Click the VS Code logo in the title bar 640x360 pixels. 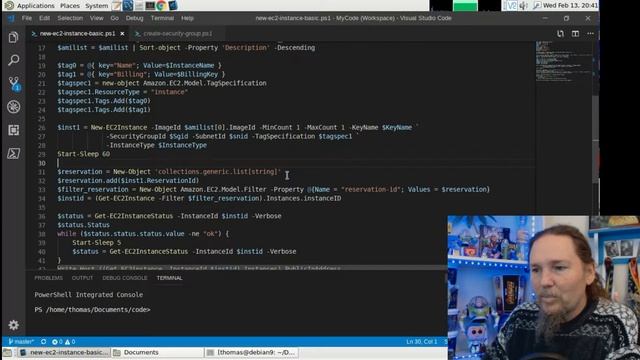(x=11, y=18)
